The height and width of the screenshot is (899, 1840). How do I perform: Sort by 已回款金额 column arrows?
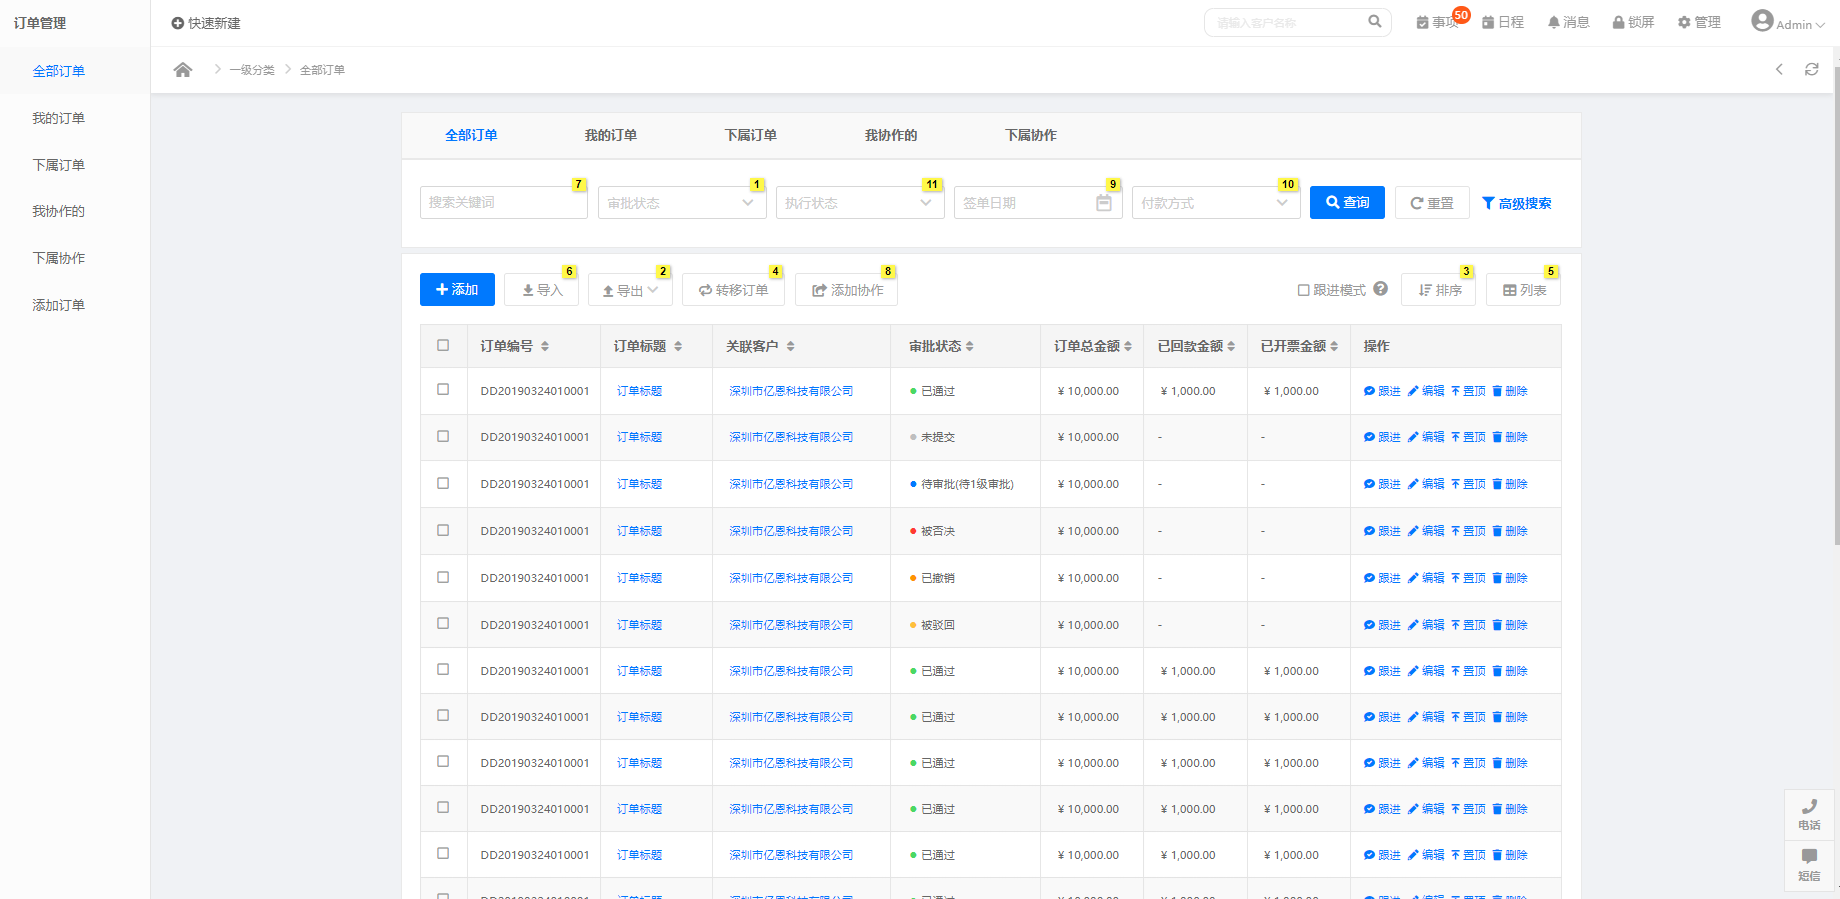pyautogui.click(x=1231, y=346)
